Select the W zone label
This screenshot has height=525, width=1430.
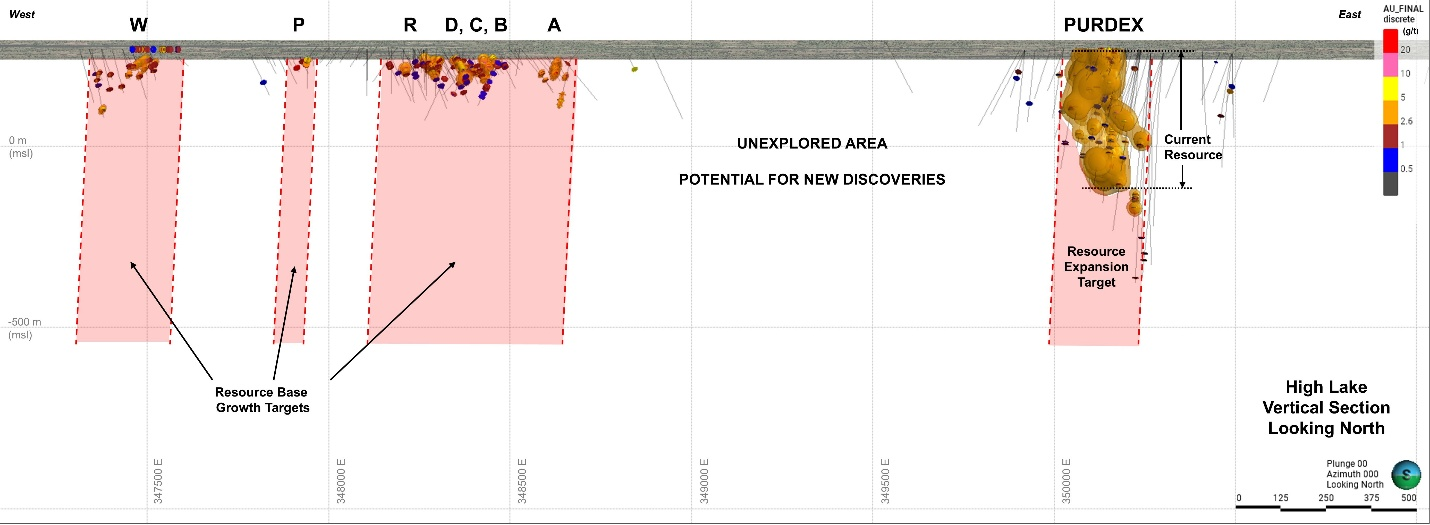pyautogui.click(x=138, y=25)
